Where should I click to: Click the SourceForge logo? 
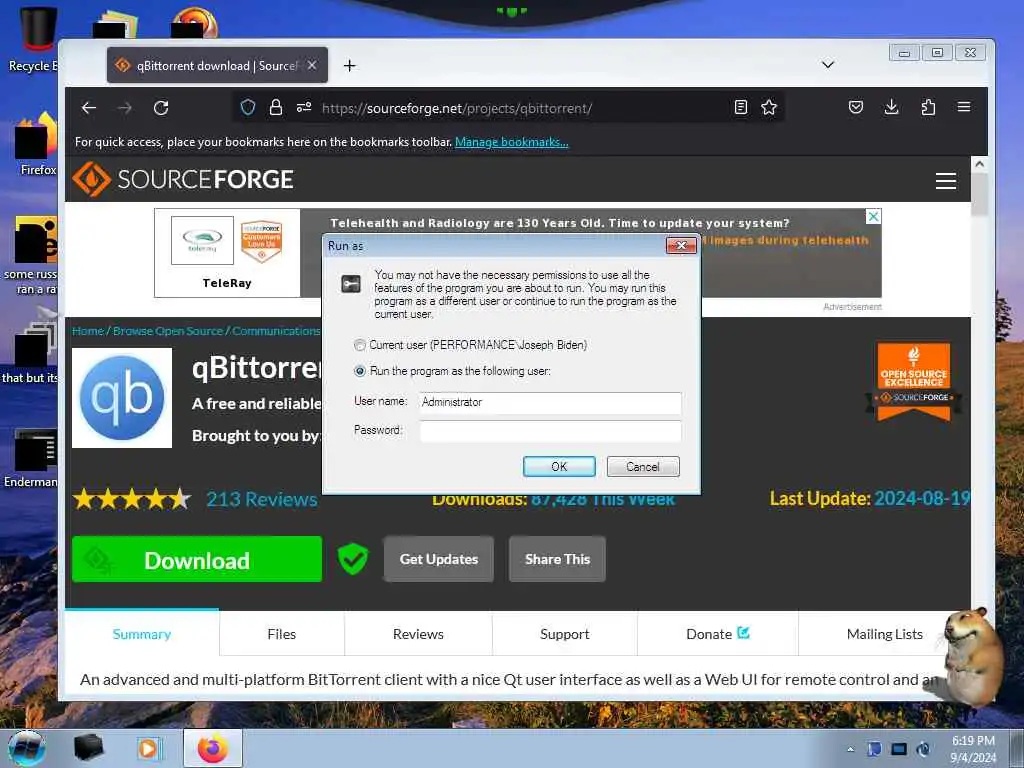pyautogui.click(x=183, y=179)
